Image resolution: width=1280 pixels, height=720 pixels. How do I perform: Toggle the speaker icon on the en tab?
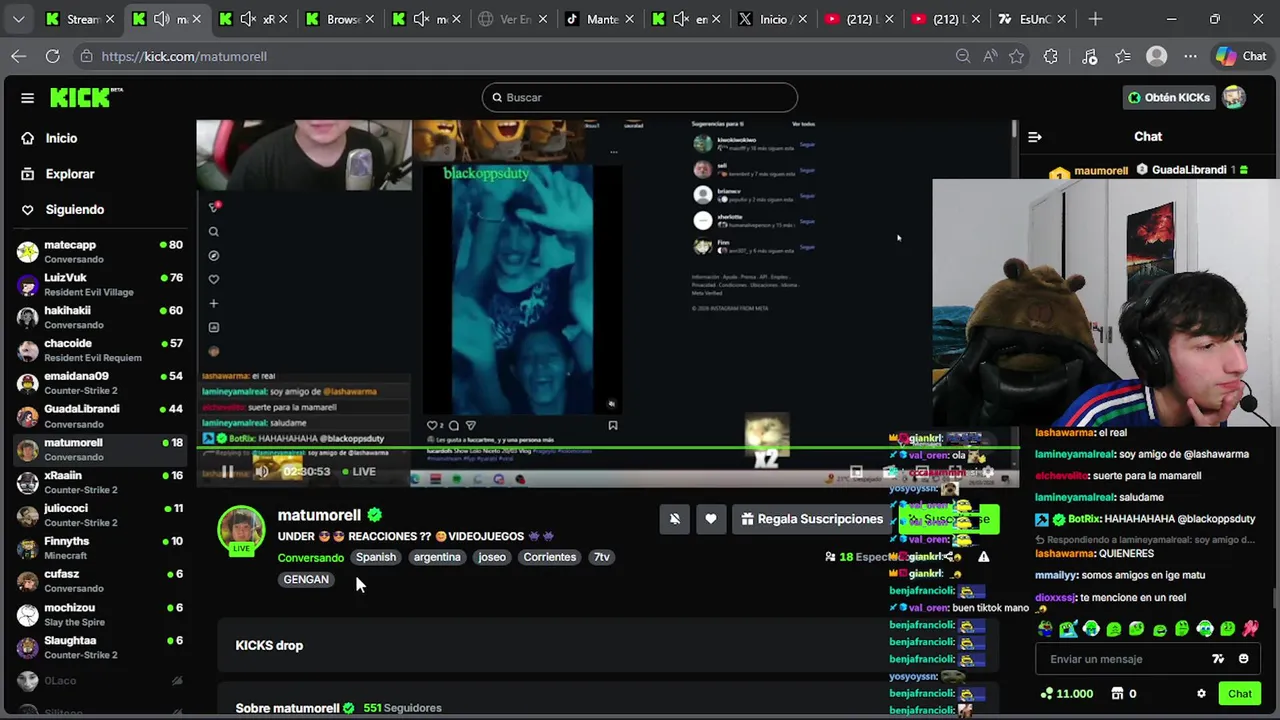681,19
